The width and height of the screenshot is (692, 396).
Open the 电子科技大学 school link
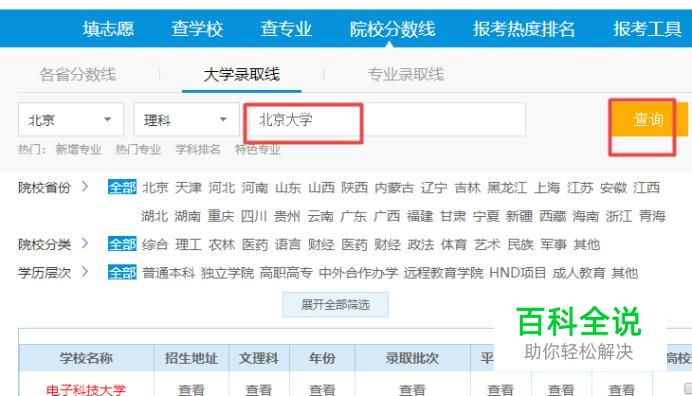coord(86,390)
